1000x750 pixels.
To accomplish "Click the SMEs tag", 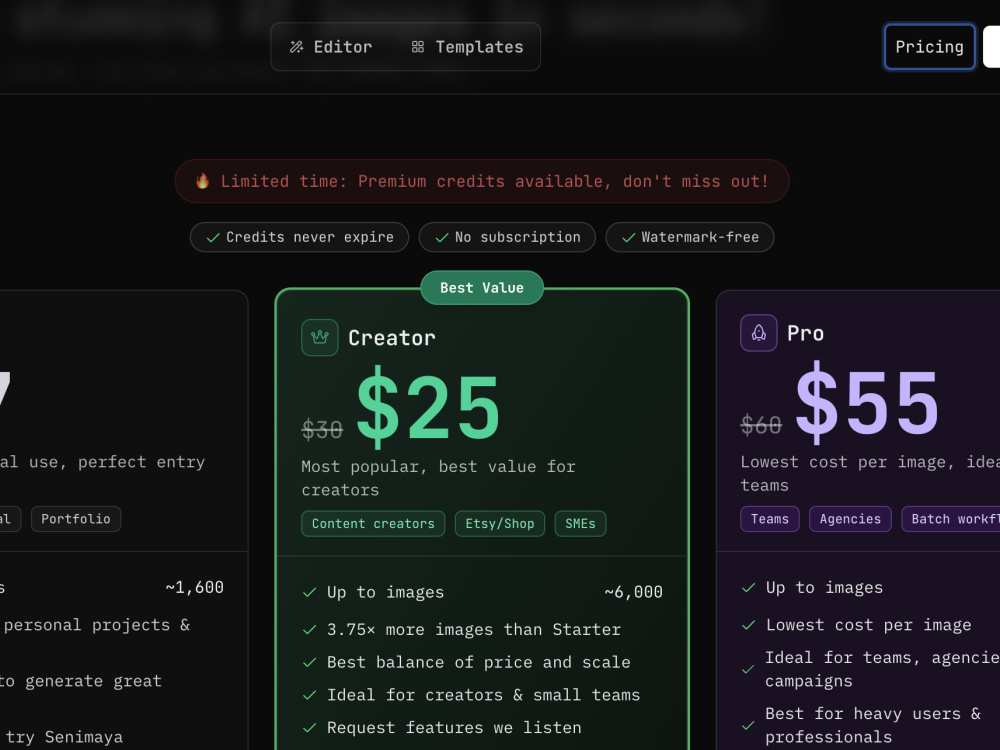I will 580,524.
